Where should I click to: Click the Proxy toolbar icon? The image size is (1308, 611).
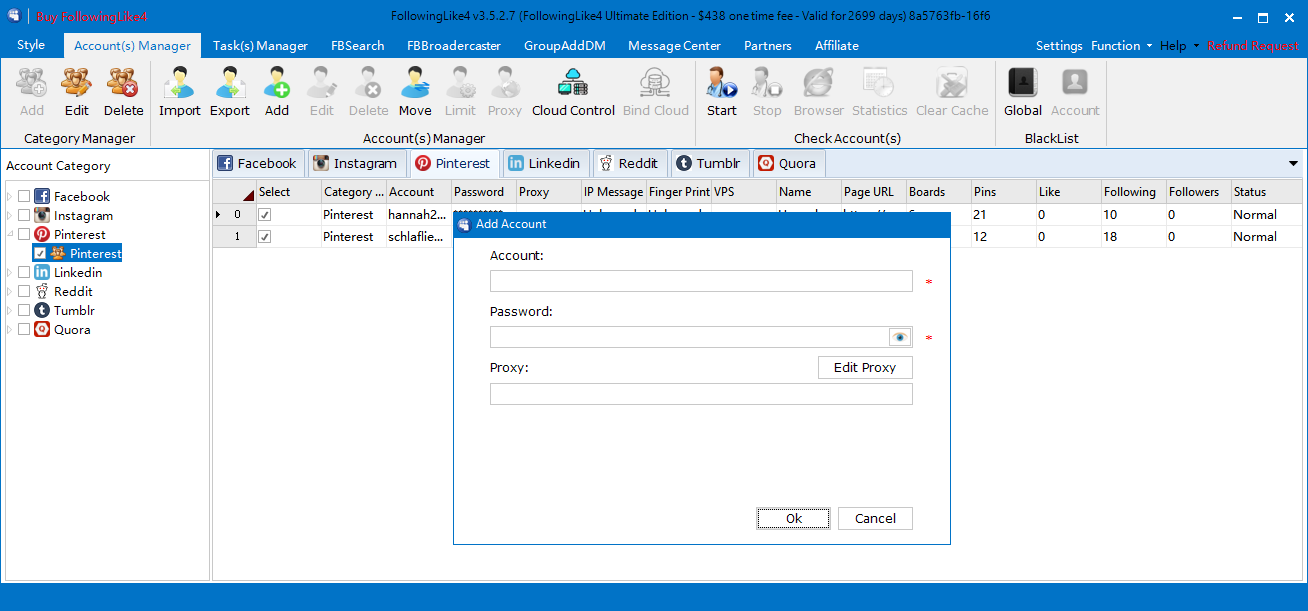pyautogui.click(x=505, y=92)
